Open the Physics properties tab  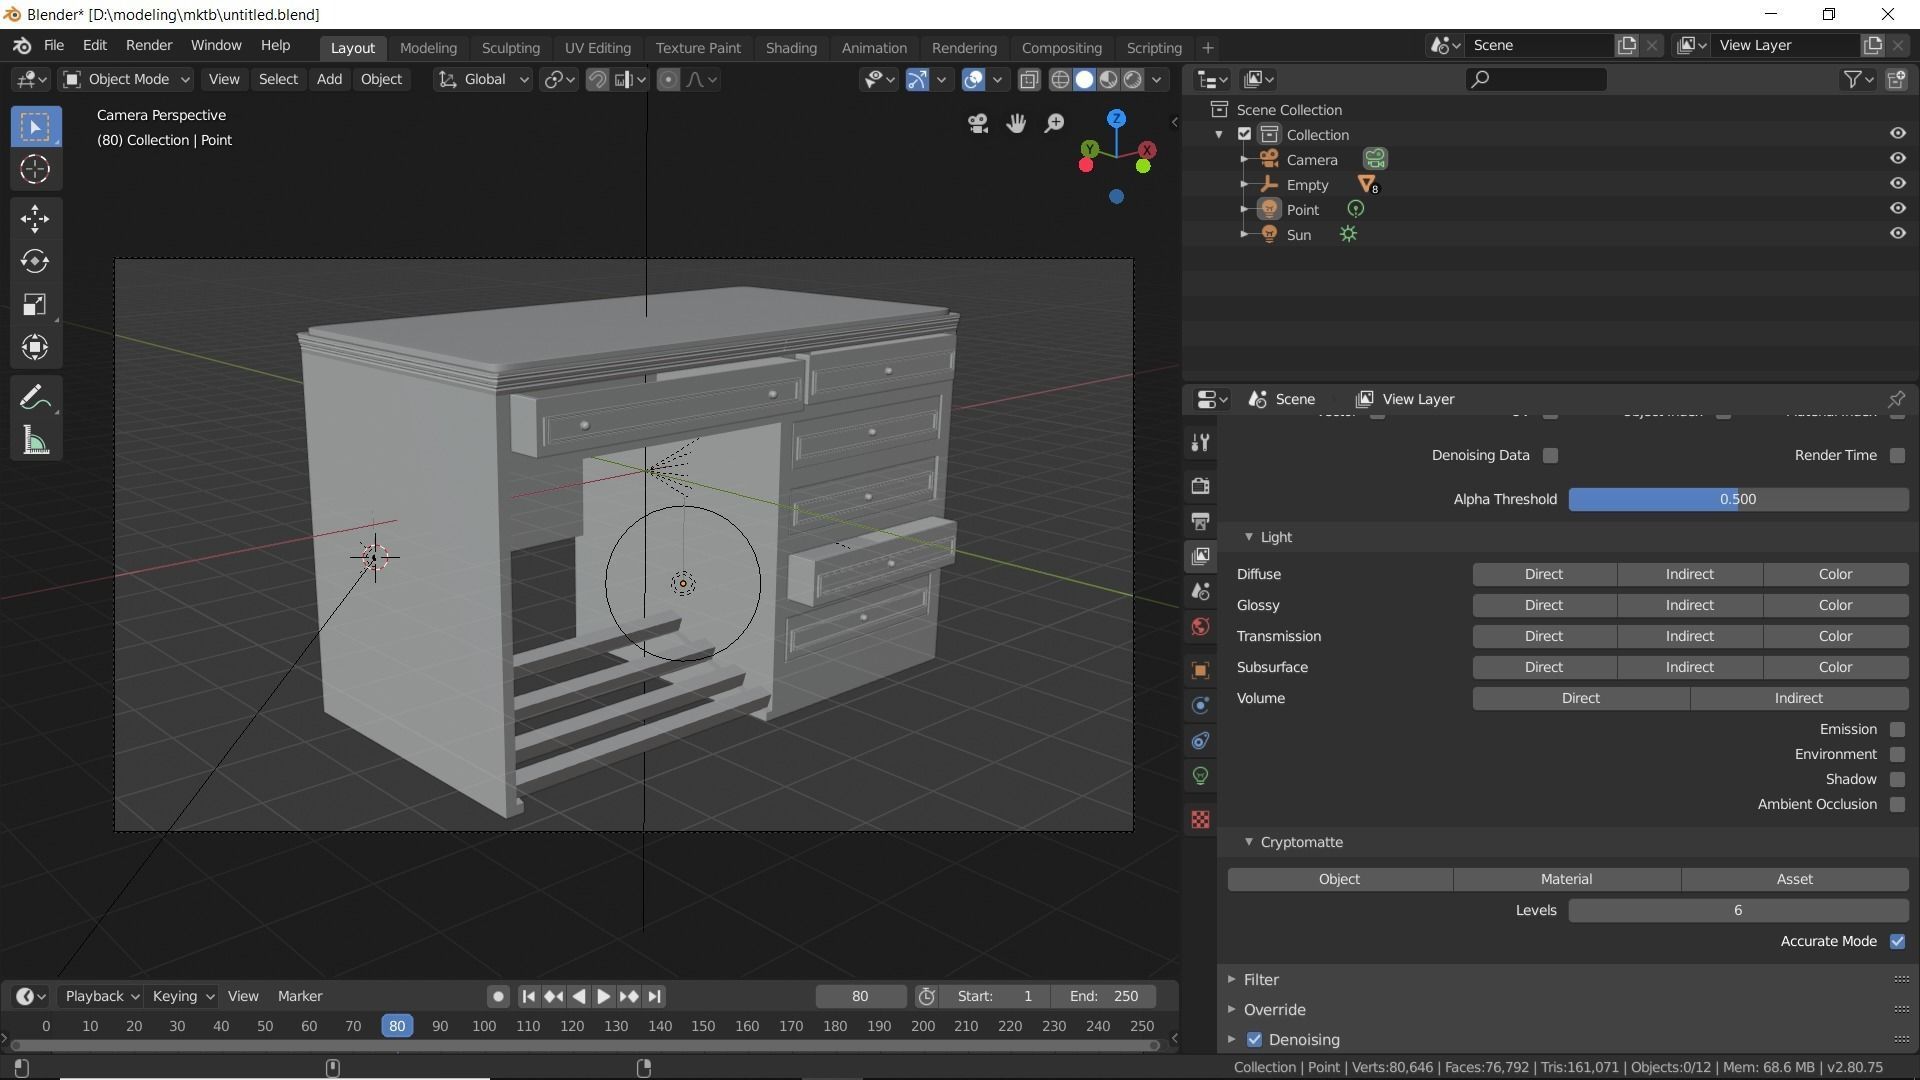(1201, 706)
